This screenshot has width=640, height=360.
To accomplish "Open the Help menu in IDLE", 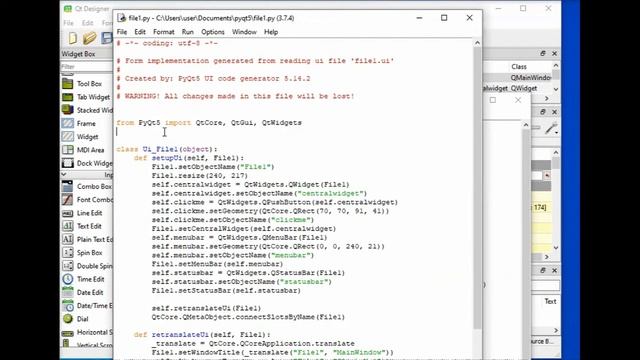I will click(271, 32).
